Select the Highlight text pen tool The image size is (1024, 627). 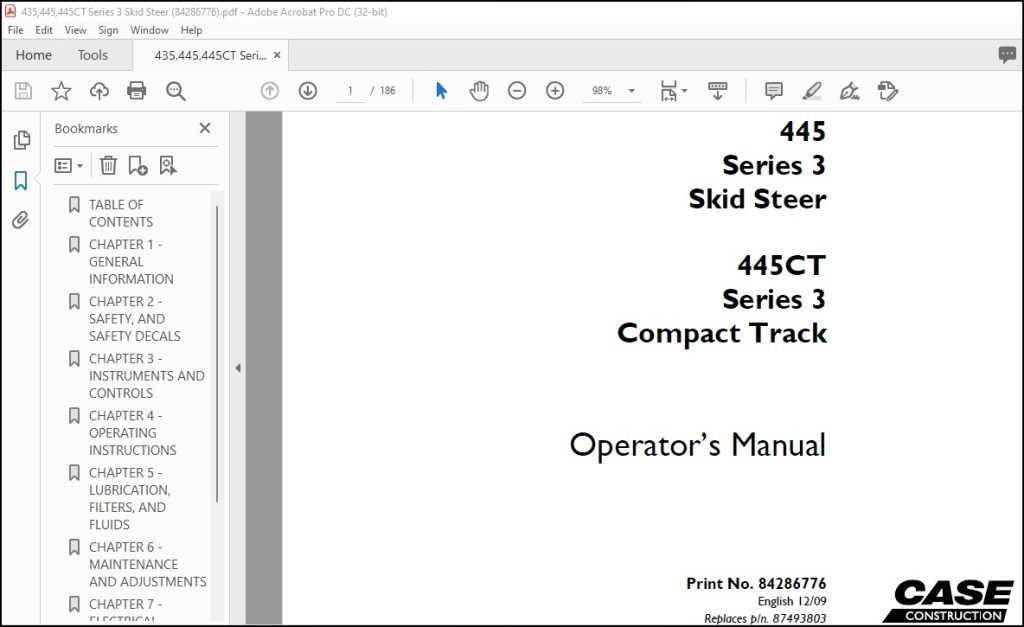812,91
